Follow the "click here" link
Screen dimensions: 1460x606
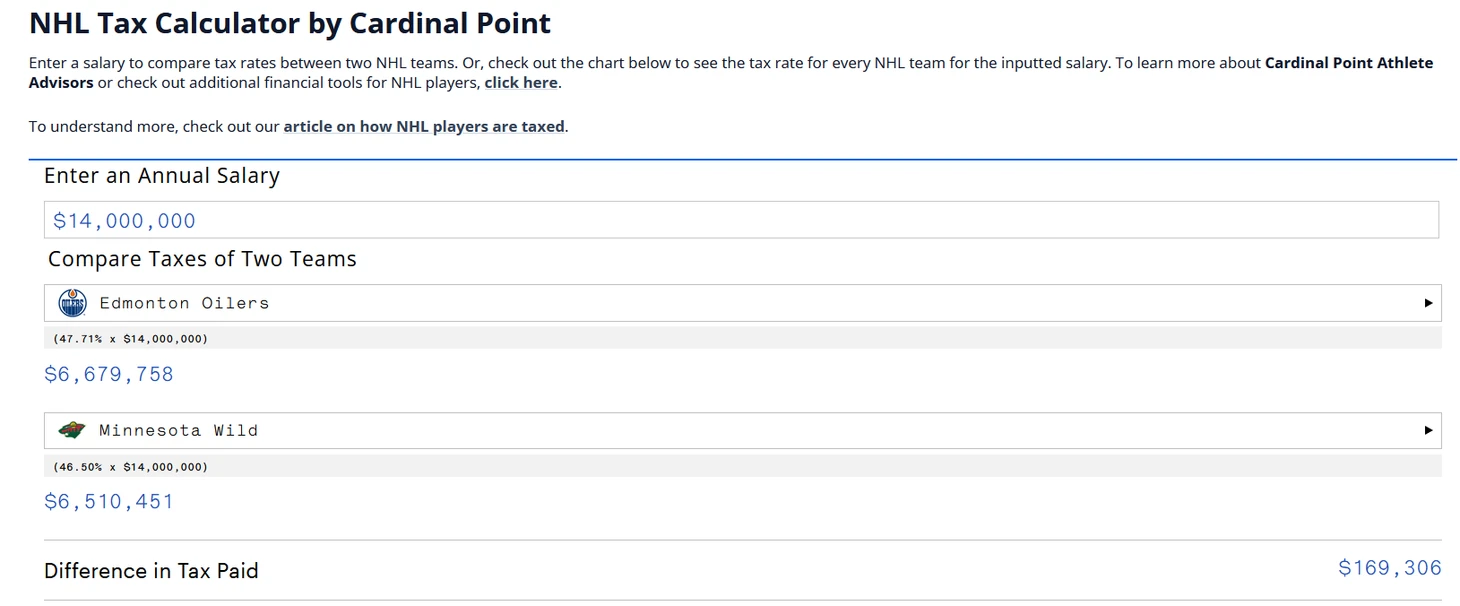coord(520,83)
